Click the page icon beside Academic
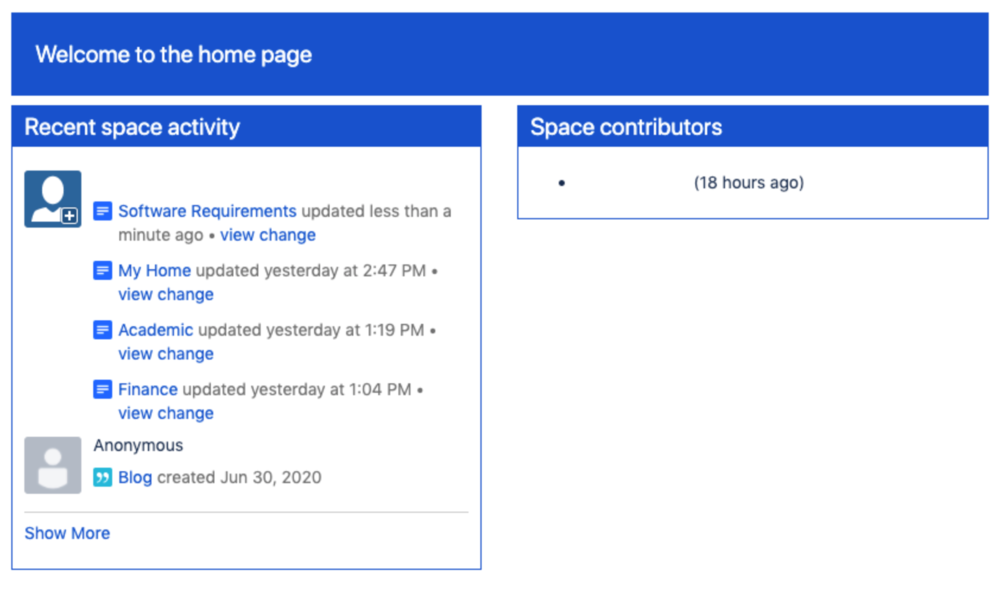The image size is (1000, 599). point(103,330)
